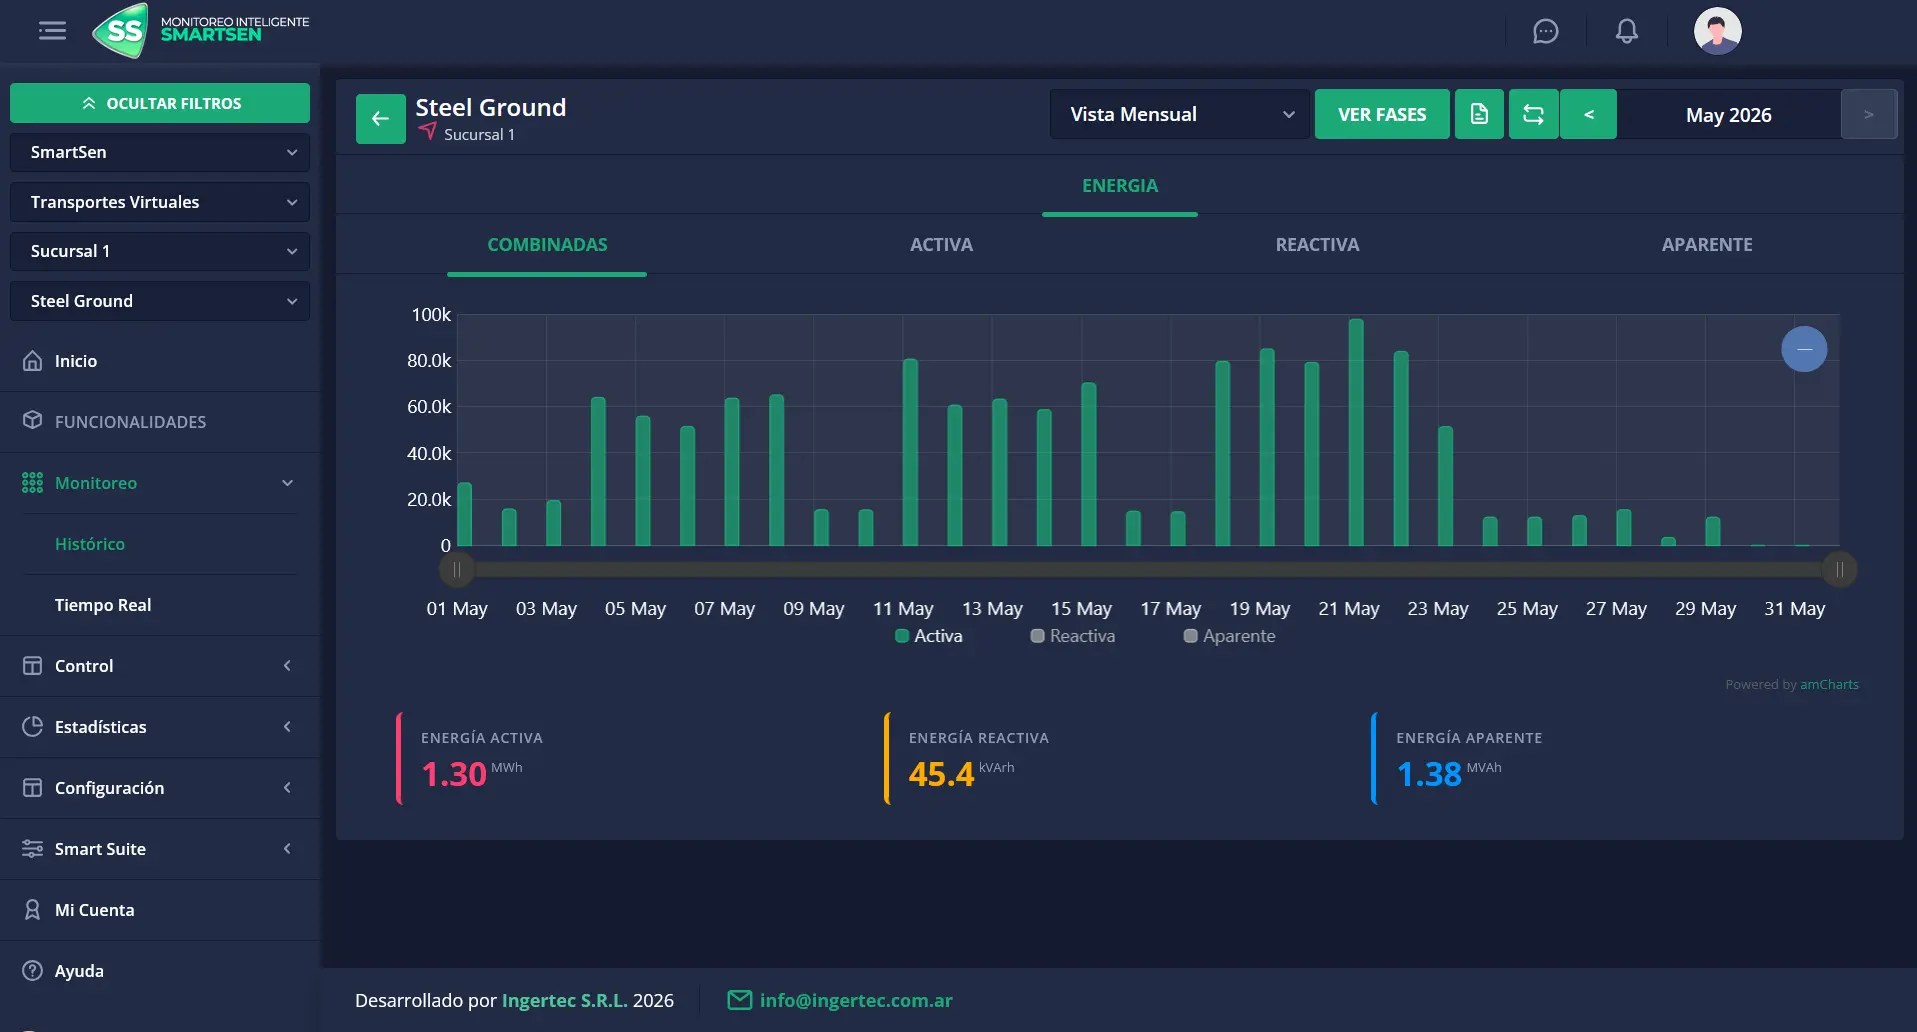The width and height of the screenshot is (1917, 1032).
Task: Click the Smart Suite sliders icon
Action: tap(33, 849)
